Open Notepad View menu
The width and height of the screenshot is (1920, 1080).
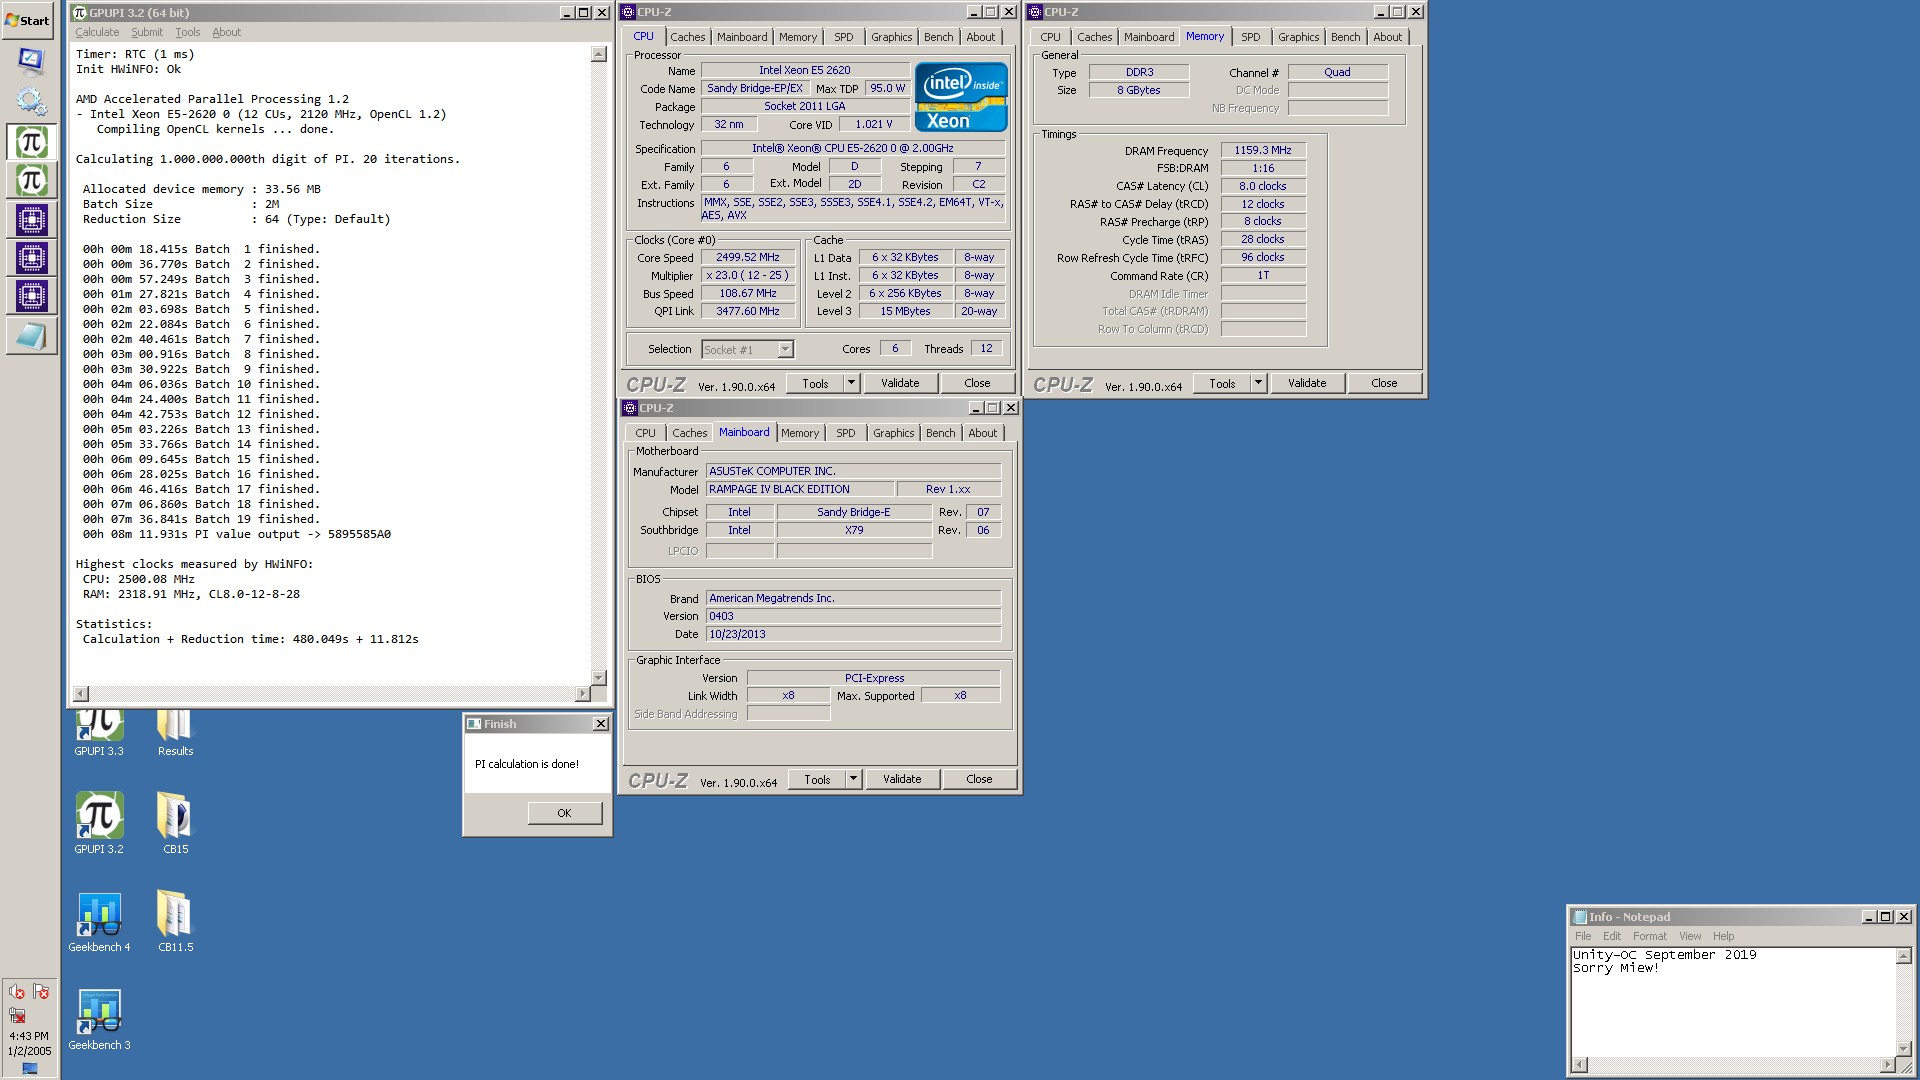pyautogui.click(x=1690, y=936)
